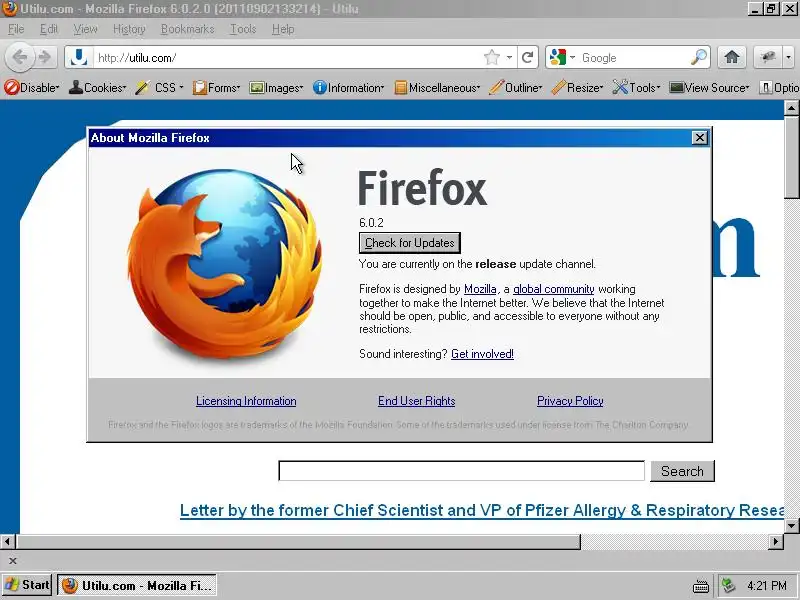The width and height of the screenshot is (800, 600).
Task: Follow the Mozilla link
Action: (x=480, y=289)
